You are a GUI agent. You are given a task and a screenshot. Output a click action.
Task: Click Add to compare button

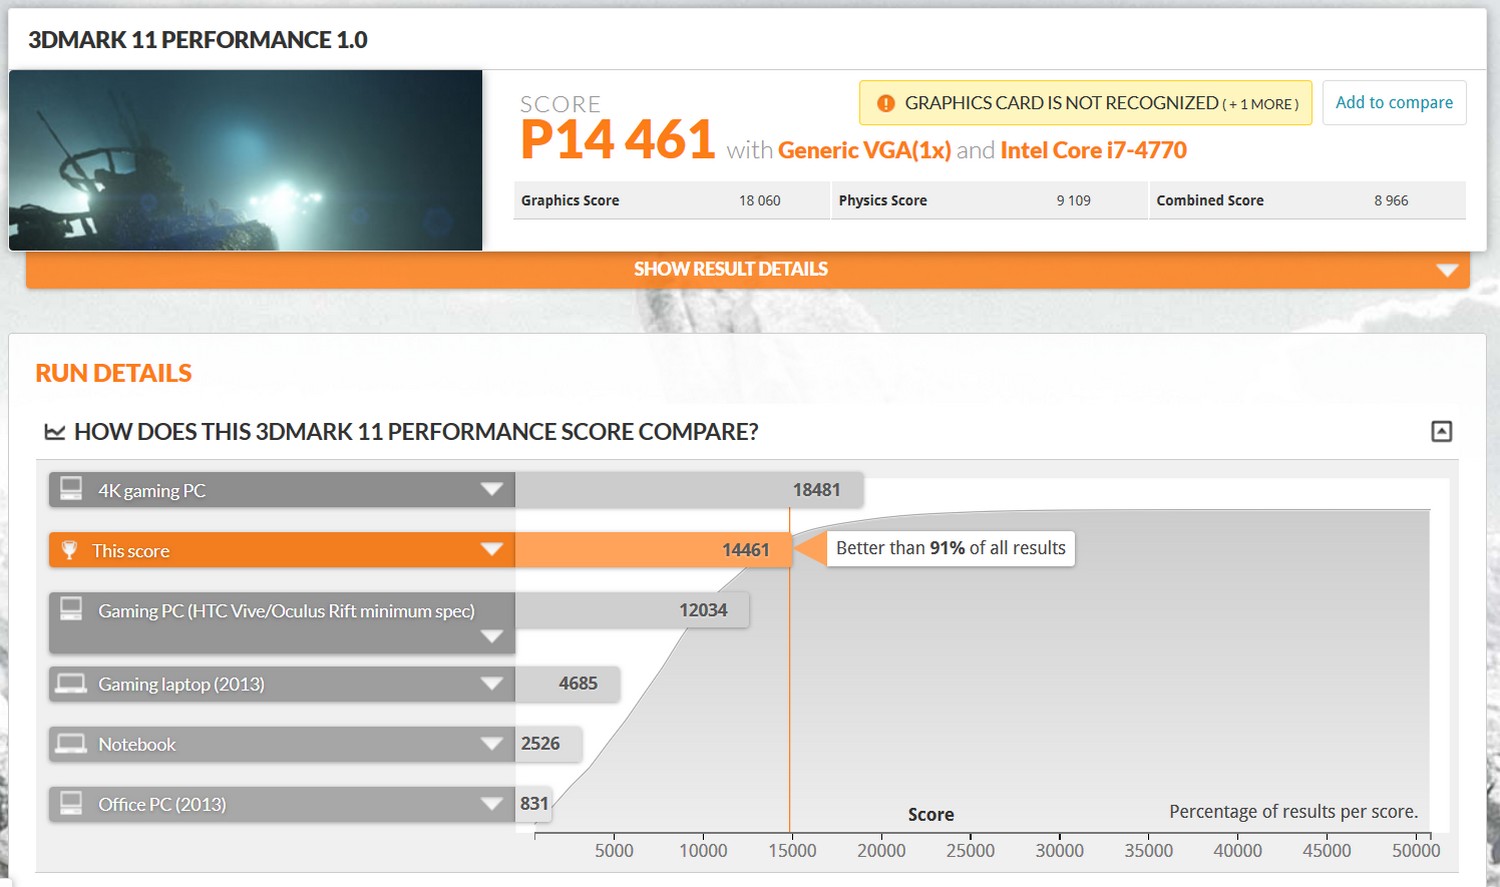pos(1394,103)
